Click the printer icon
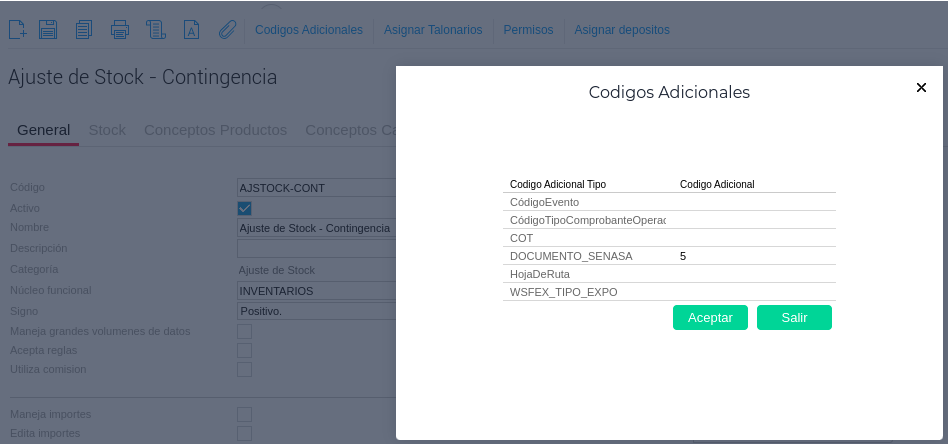948x444 pixels. click(120, 29)
